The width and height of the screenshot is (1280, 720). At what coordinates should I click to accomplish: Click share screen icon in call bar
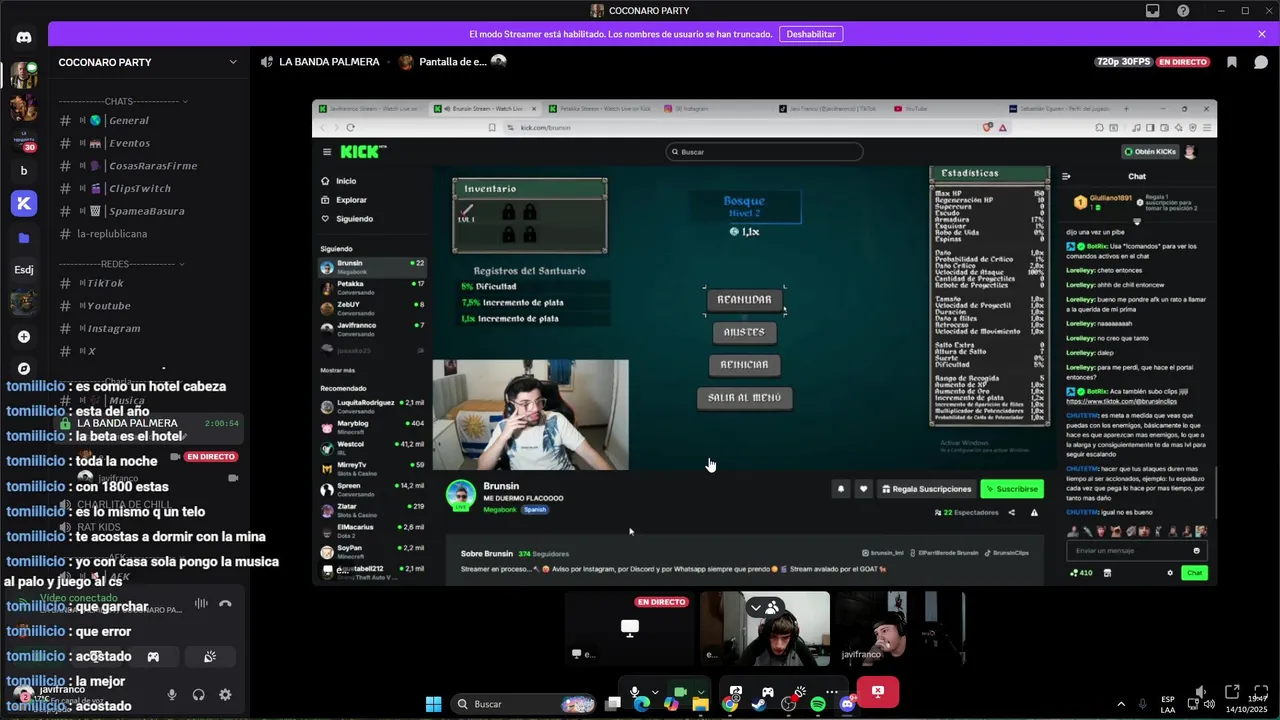pos(736,692)
